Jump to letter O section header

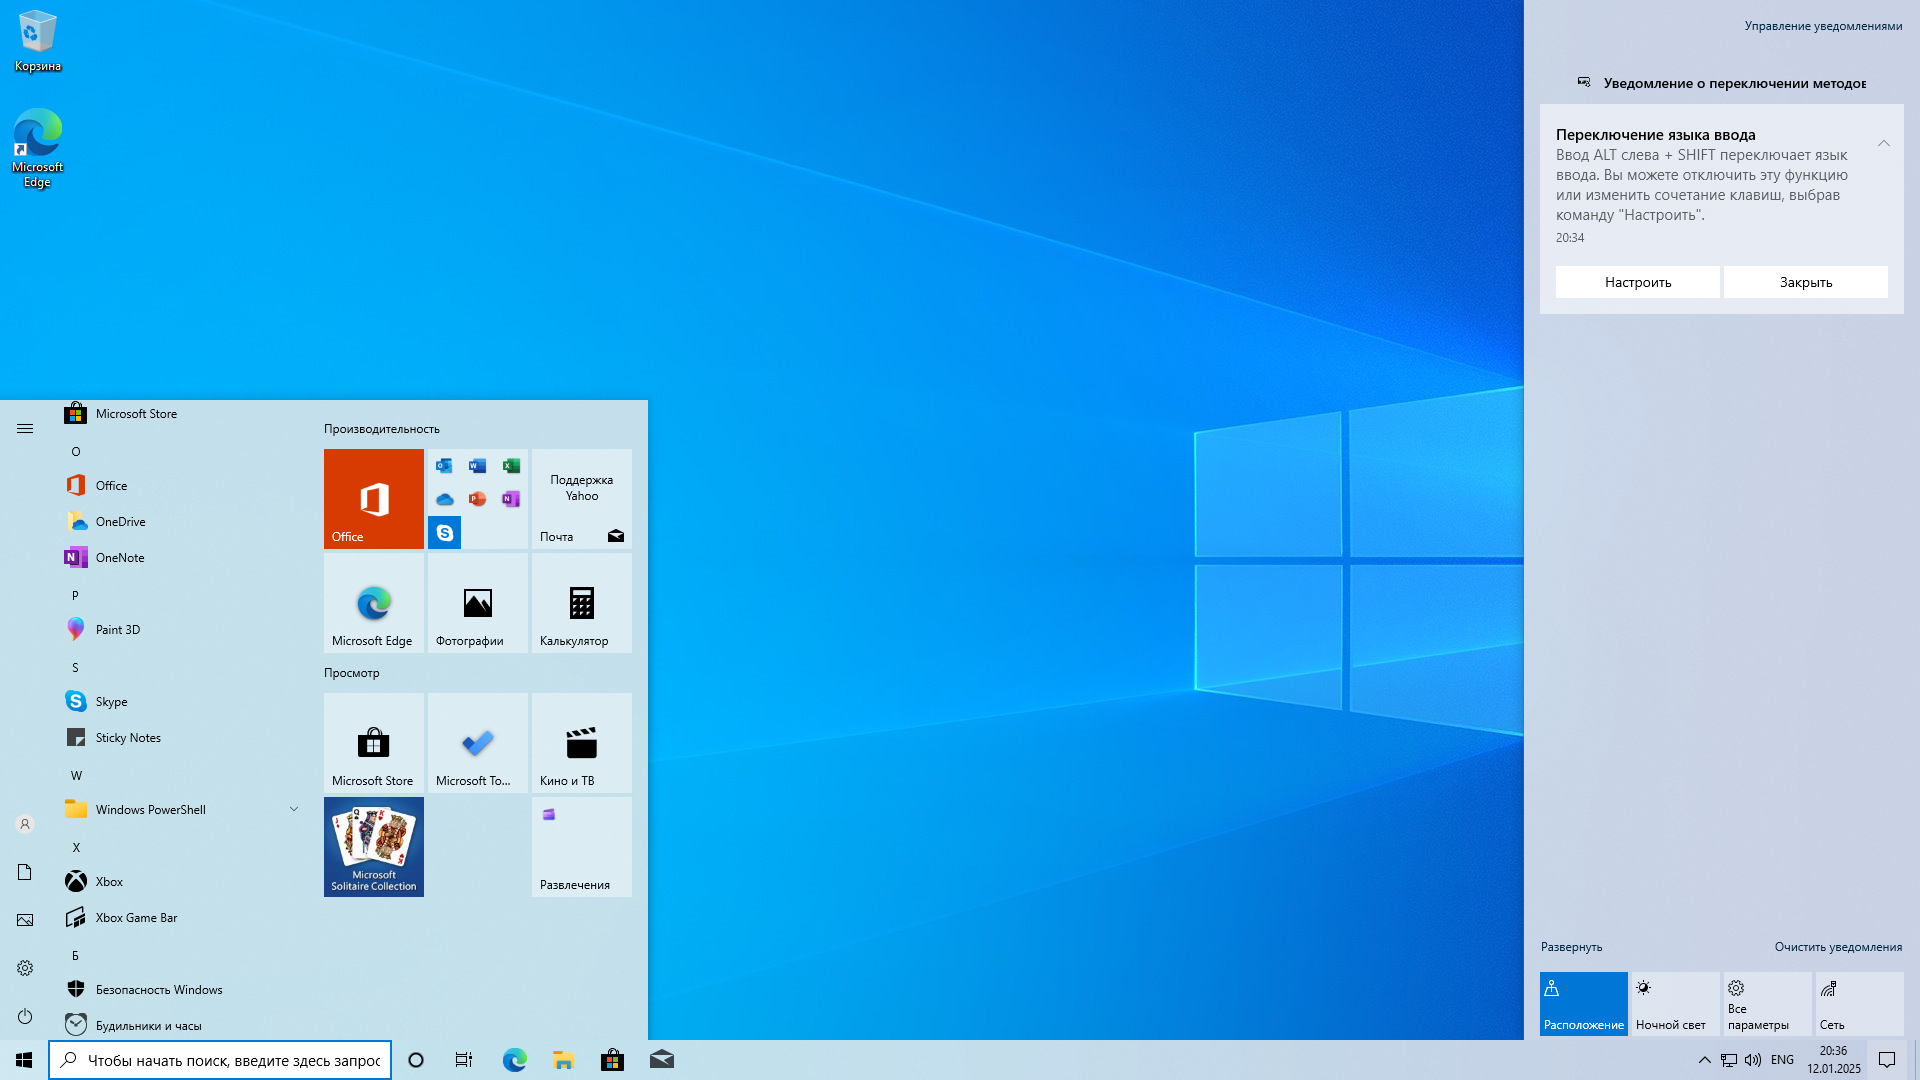point(76,452)
